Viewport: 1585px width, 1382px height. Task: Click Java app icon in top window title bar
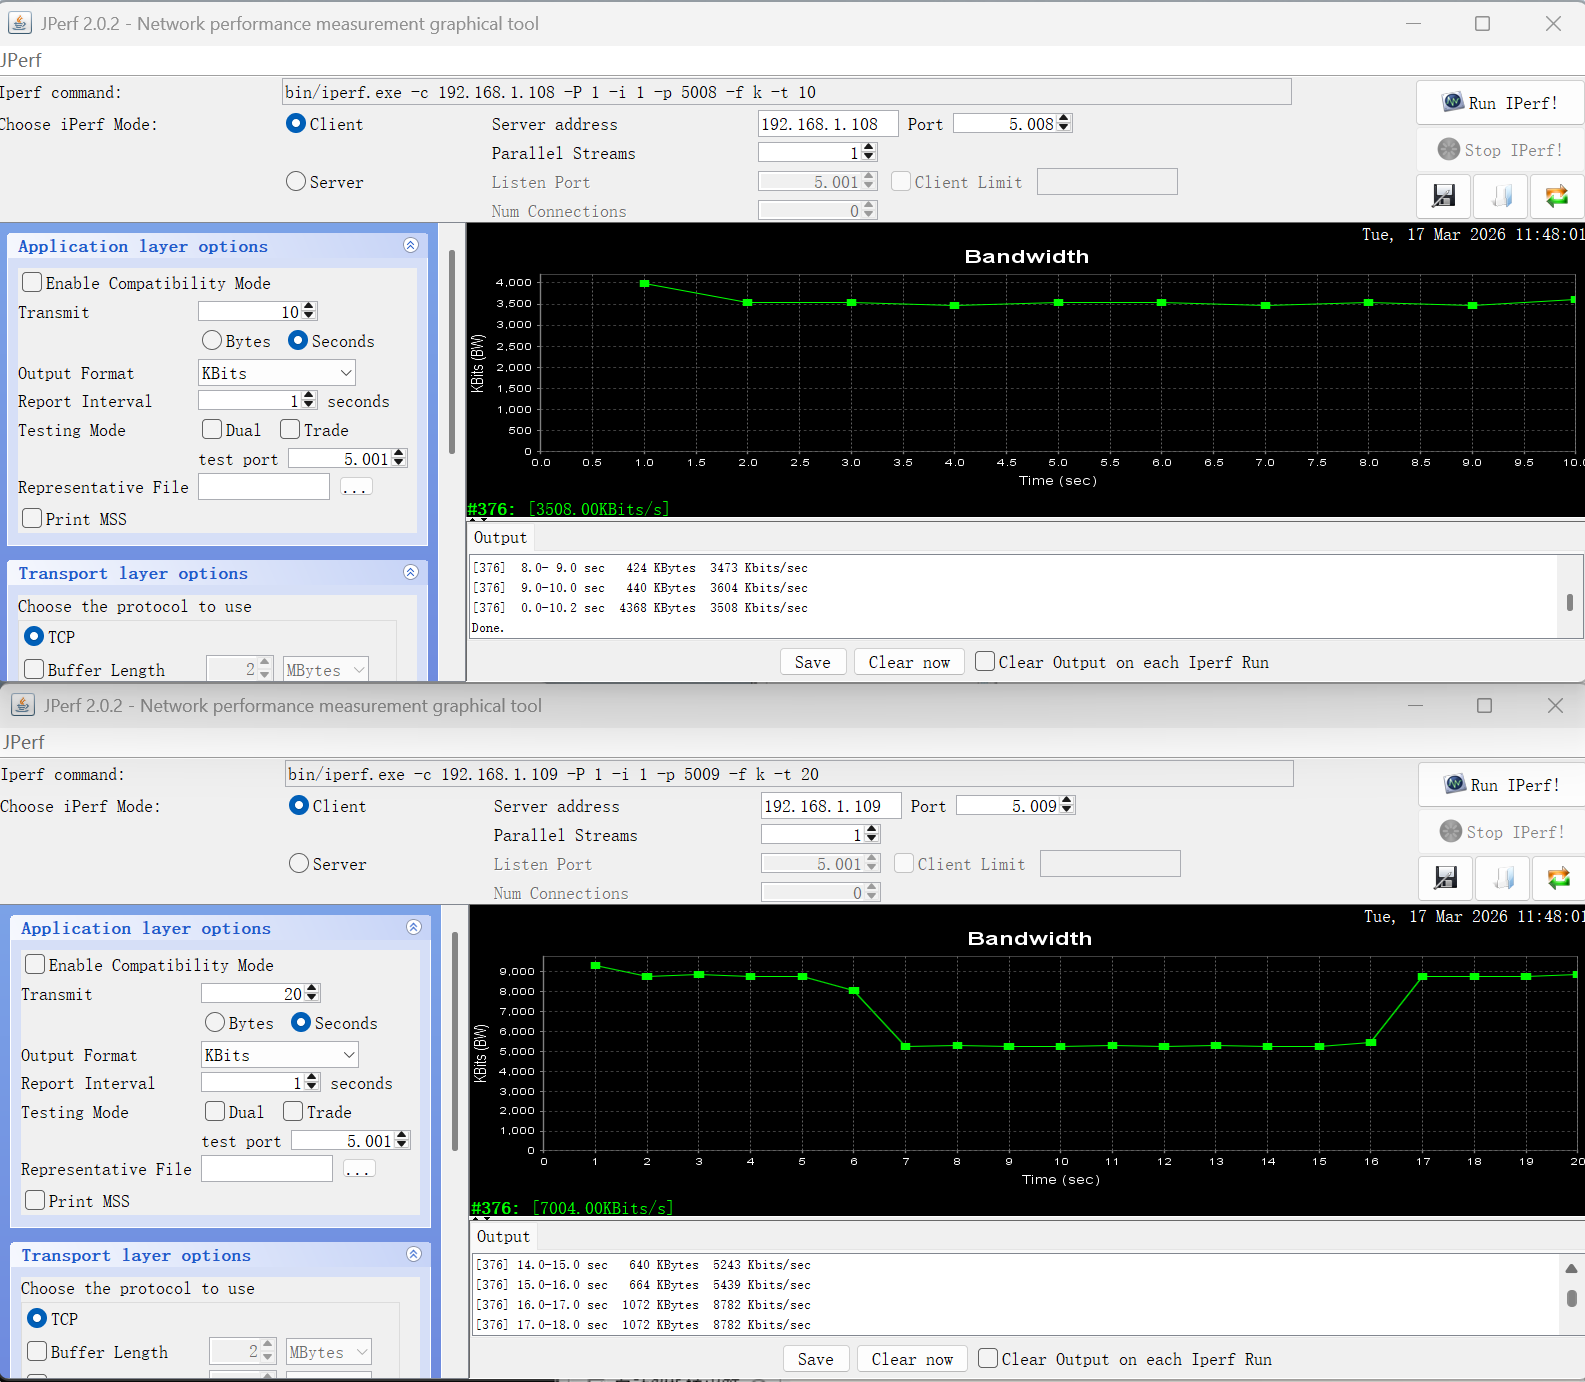pos(20,23)
